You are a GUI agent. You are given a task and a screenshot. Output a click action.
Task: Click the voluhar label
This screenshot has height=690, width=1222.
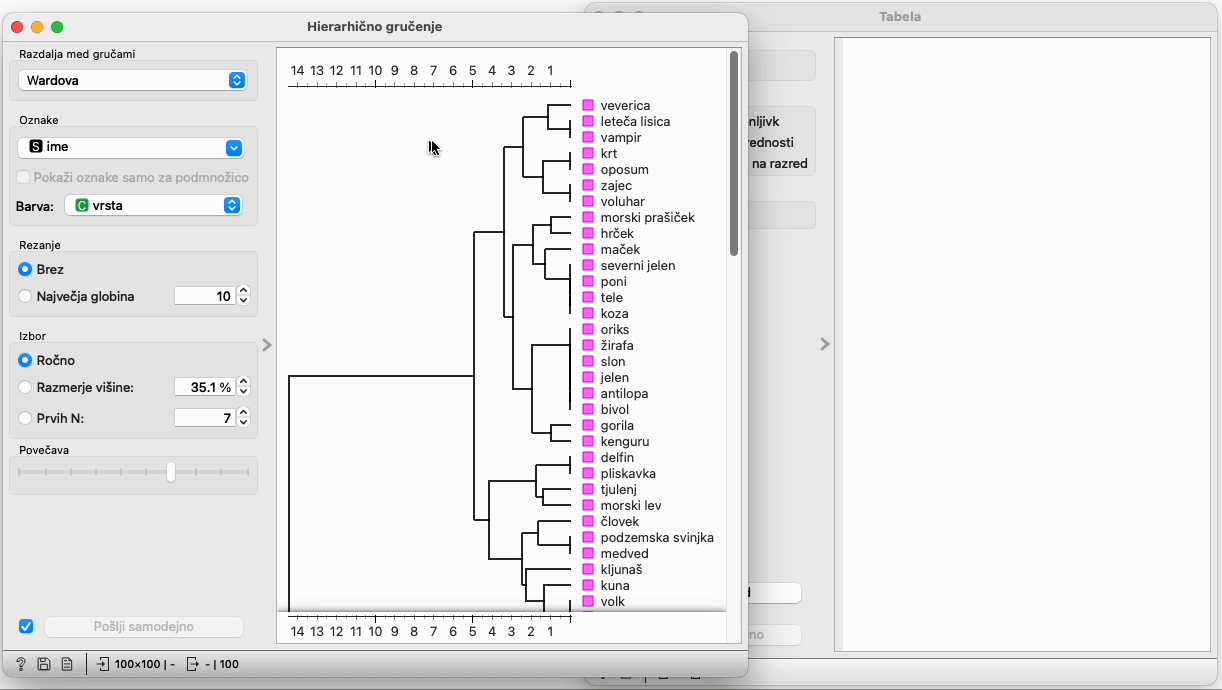coord(623,201)
